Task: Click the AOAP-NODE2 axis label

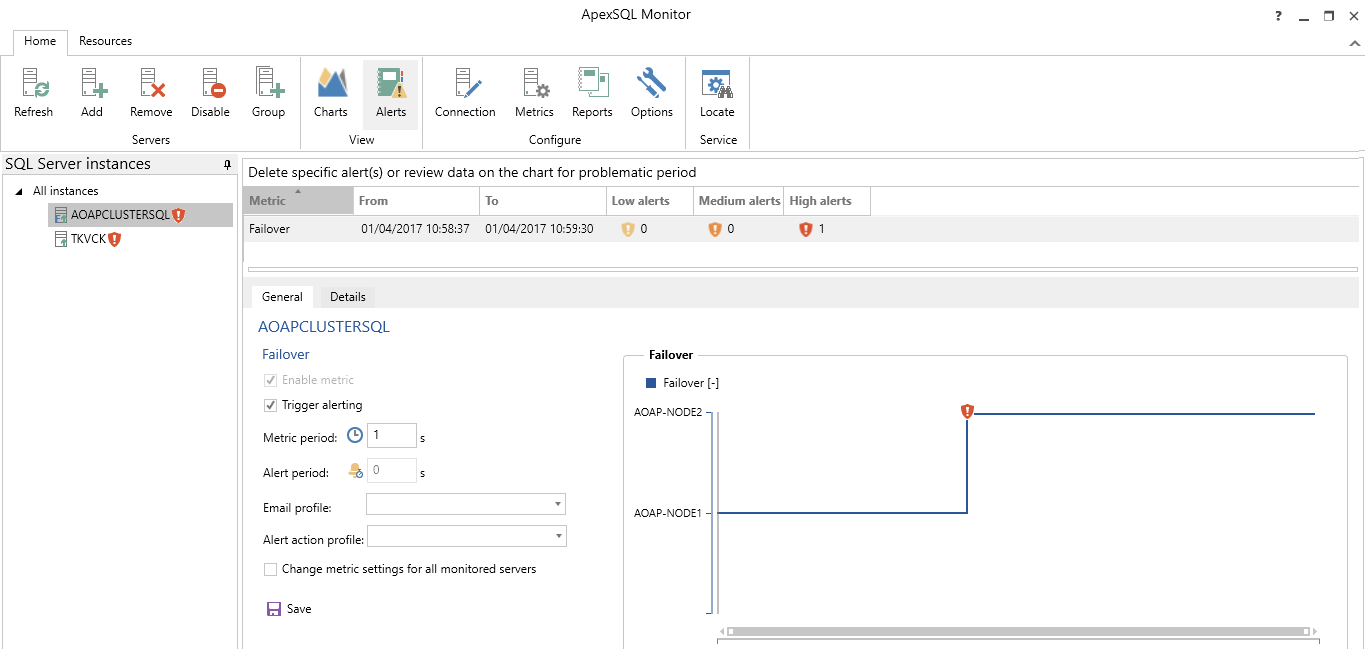Action: click(670, 412)
